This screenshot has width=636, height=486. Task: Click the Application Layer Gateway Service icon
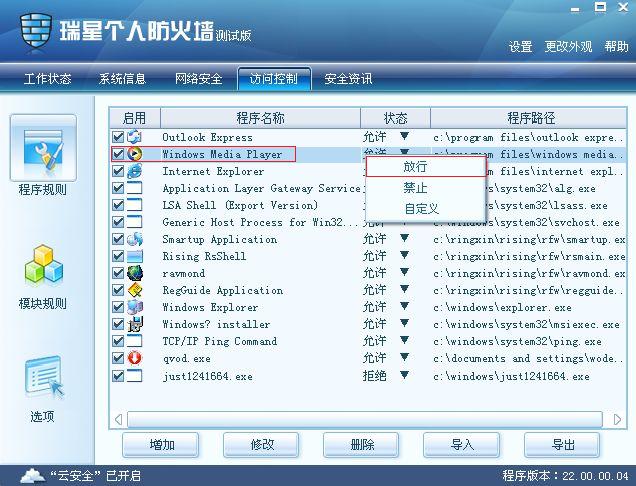(135, 188)
